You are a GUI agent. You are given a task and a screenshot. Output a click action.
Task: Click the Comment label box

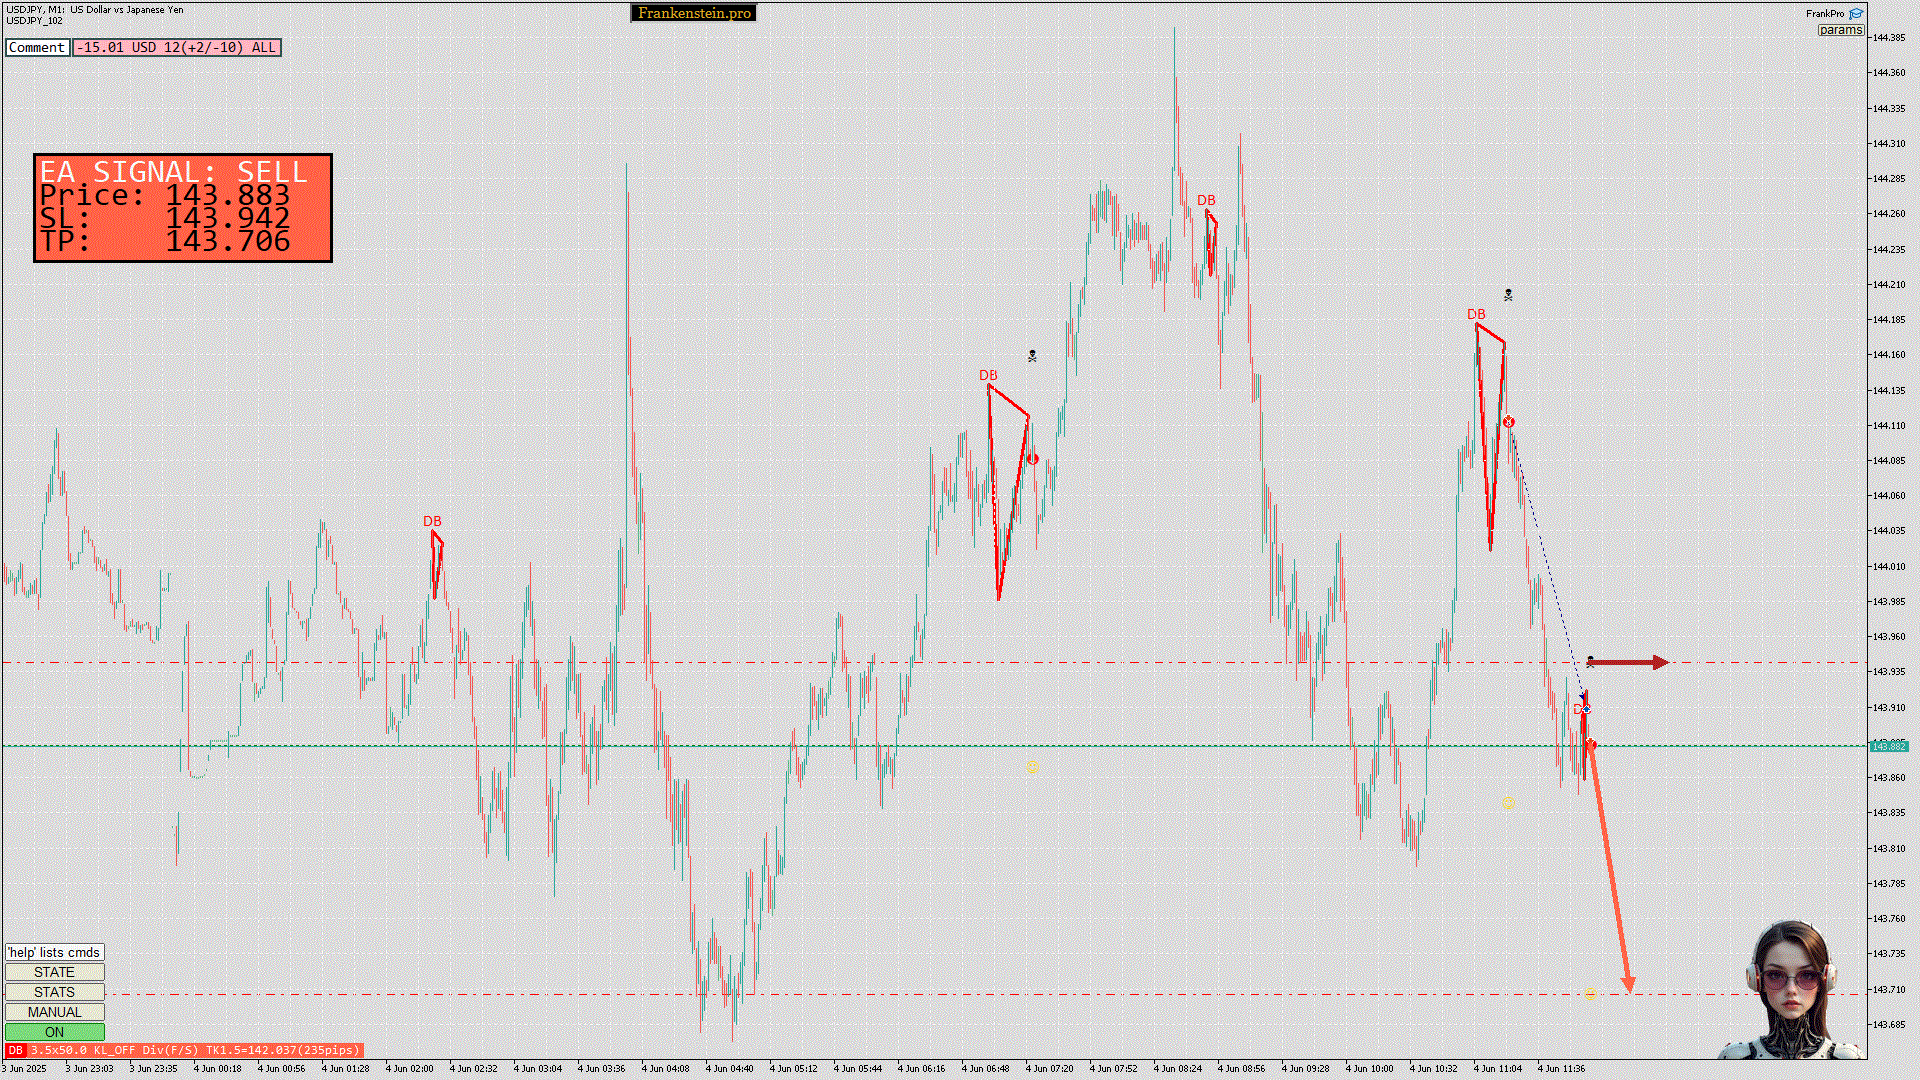37,47
